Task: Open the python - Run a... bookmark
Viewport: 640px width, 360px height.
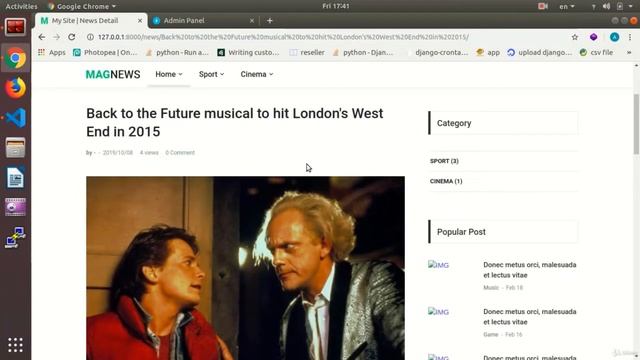Action: (177, 52)
